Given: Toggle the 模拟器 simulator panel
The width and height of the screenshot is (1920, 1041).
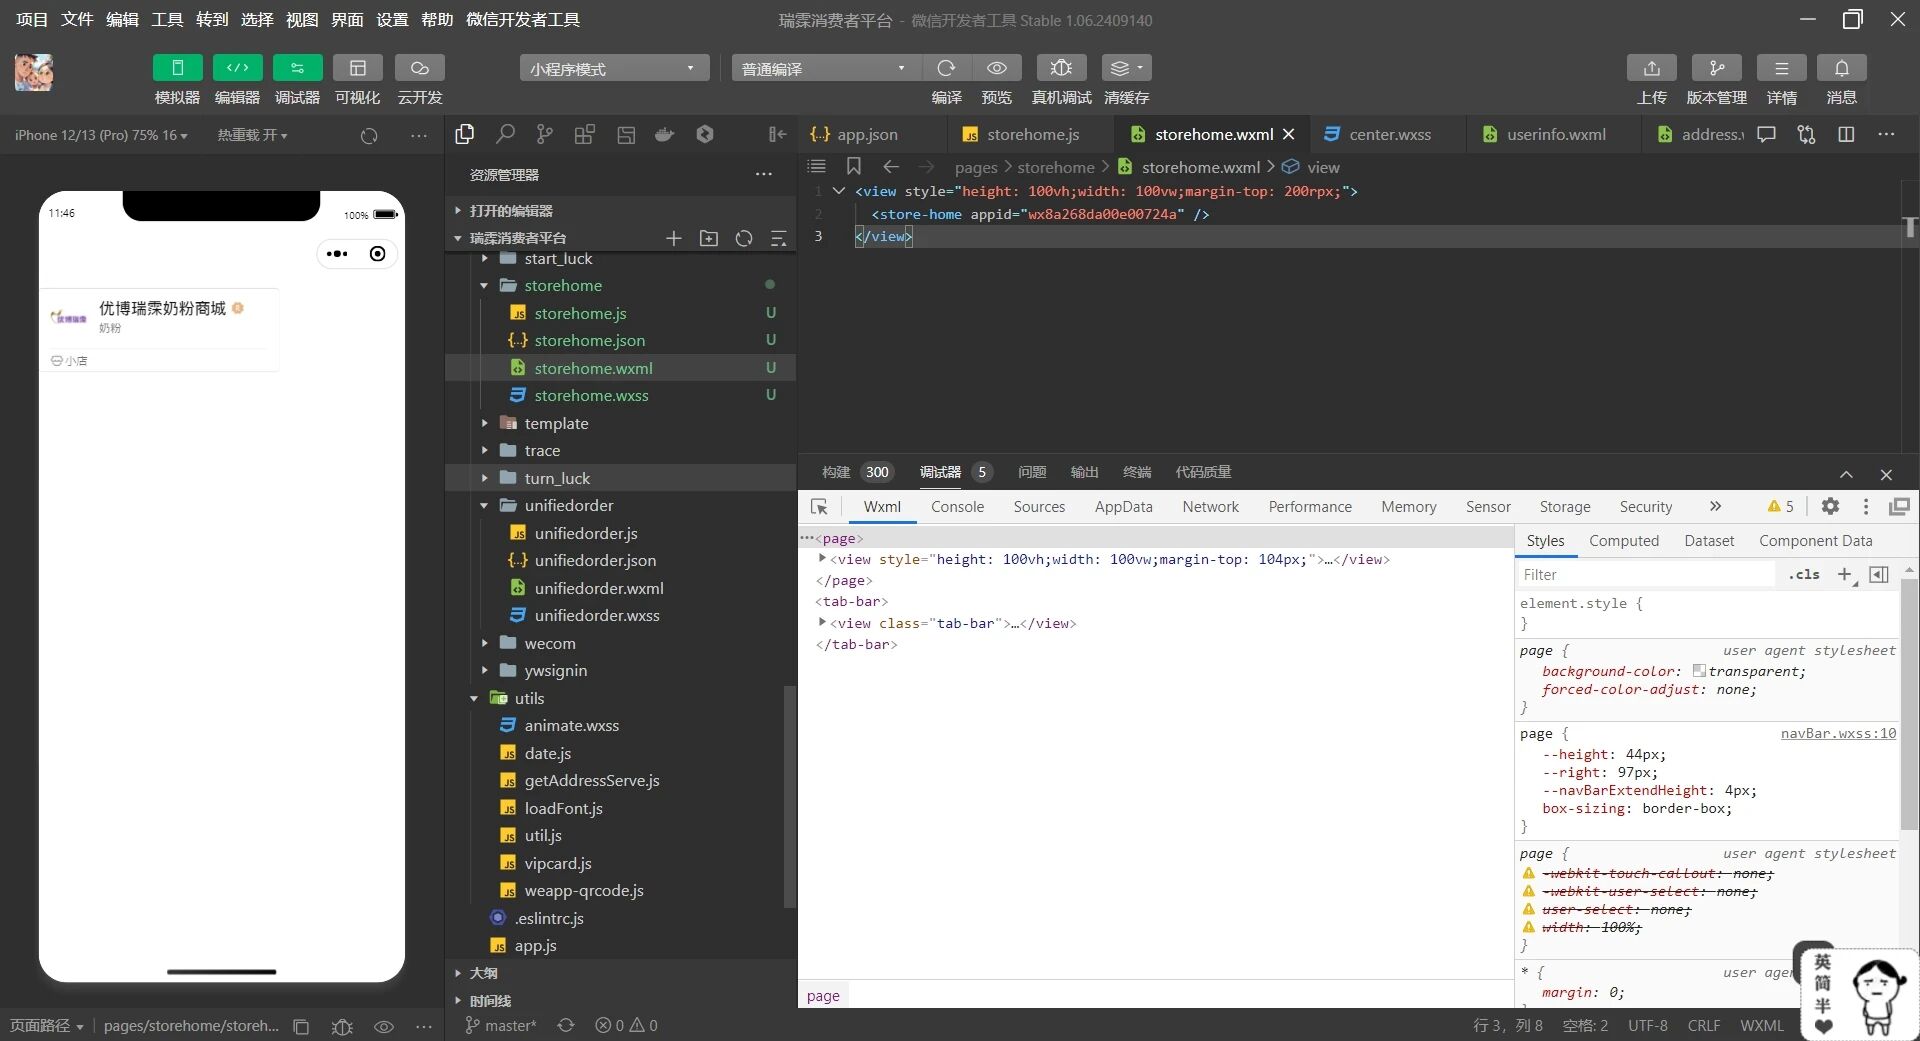Looking at the screenshot, I should tap(177, 68).
